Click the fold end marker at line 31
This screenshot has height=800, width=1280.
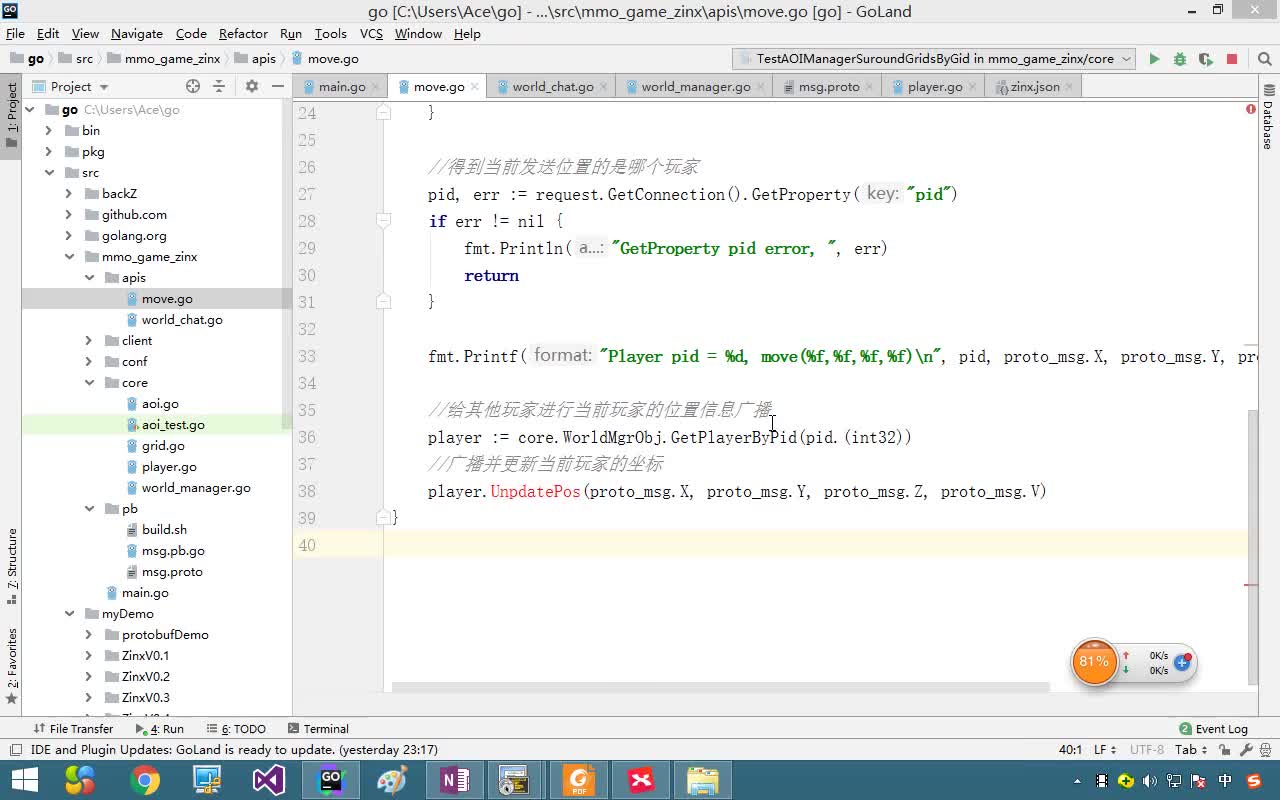[383, 302]
